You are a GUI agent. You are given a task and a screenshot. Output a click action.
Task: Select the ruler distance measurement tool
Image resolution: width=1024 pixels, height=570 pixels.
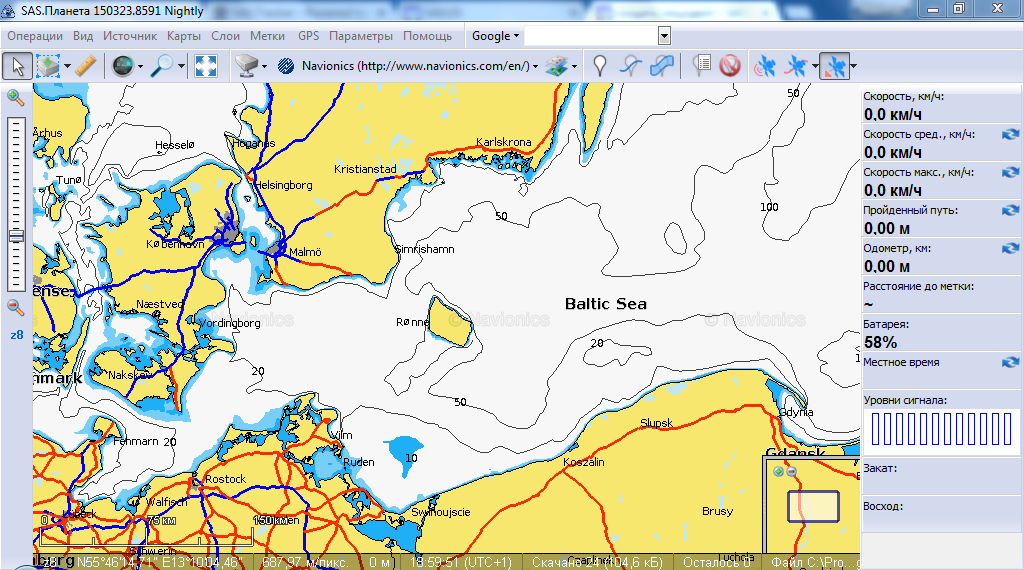[x=85, y=66]
